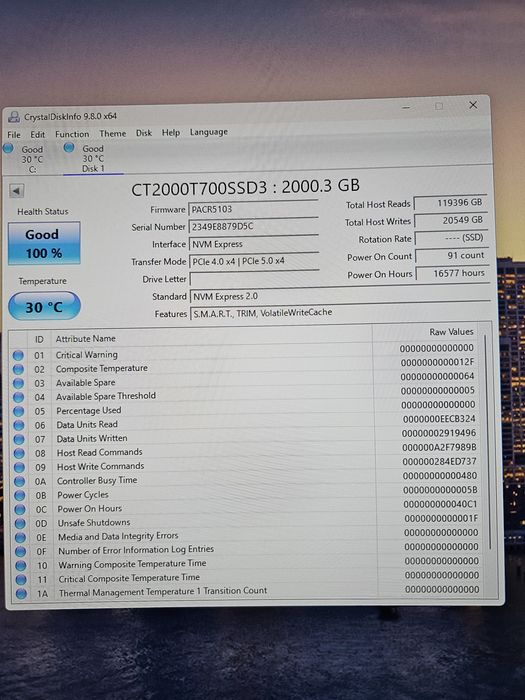Click the Good 100 % health status button
Screen dimensions: 525x700
44,243
